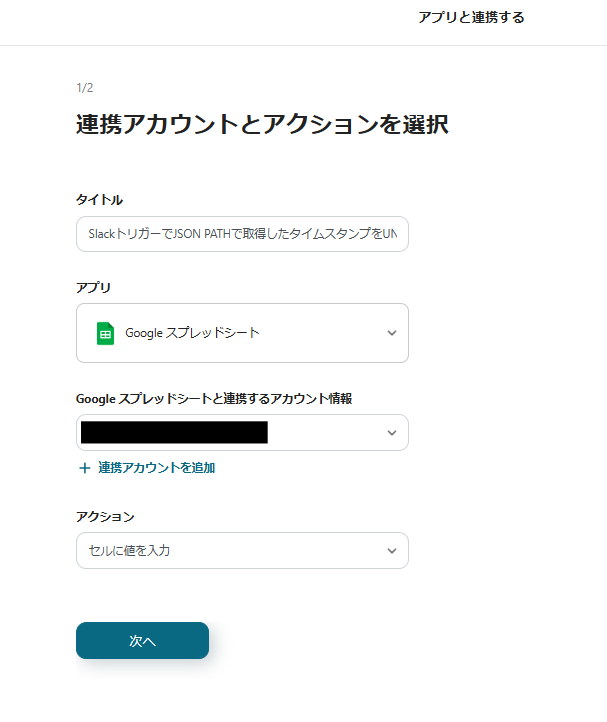Screen dimensions: 607x722
Task: Click the Google スプレッドシート text in app field
Action: [192, 333]
